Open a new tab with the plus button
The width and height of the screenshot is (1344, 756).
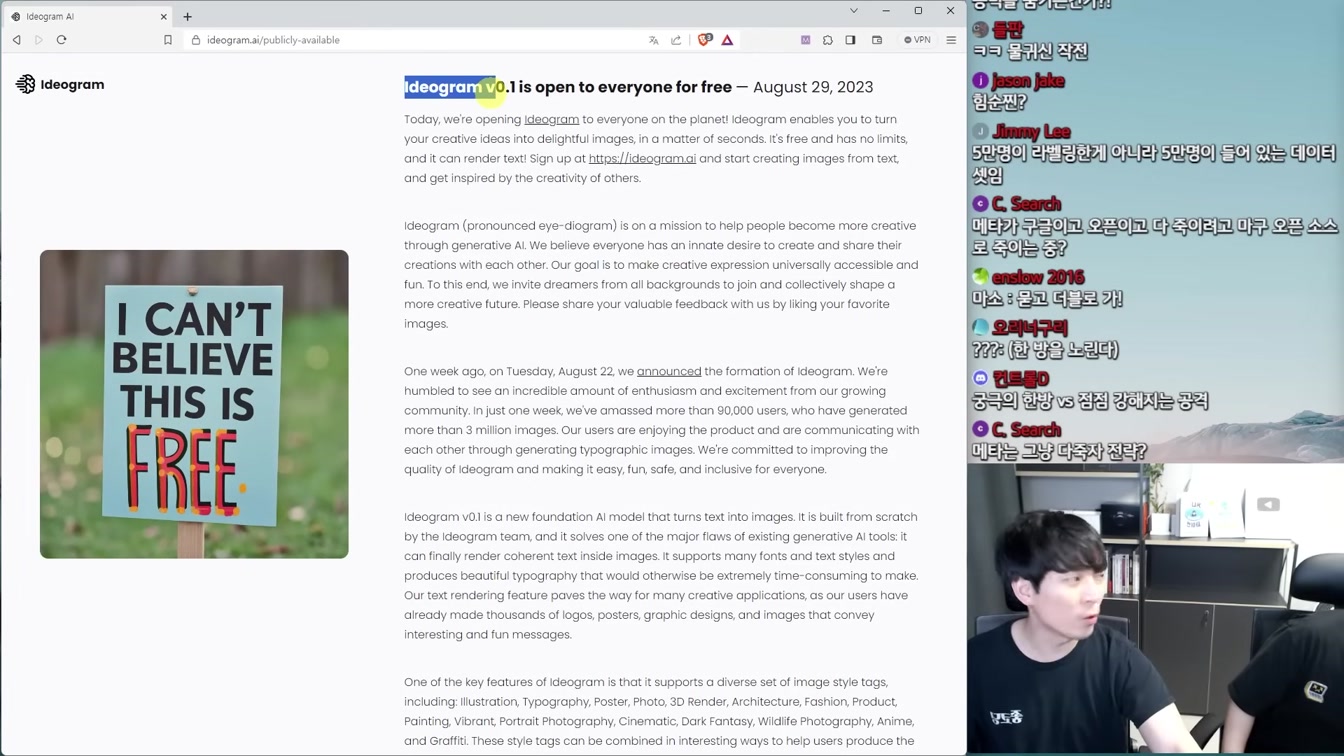(x=187, y=16)
